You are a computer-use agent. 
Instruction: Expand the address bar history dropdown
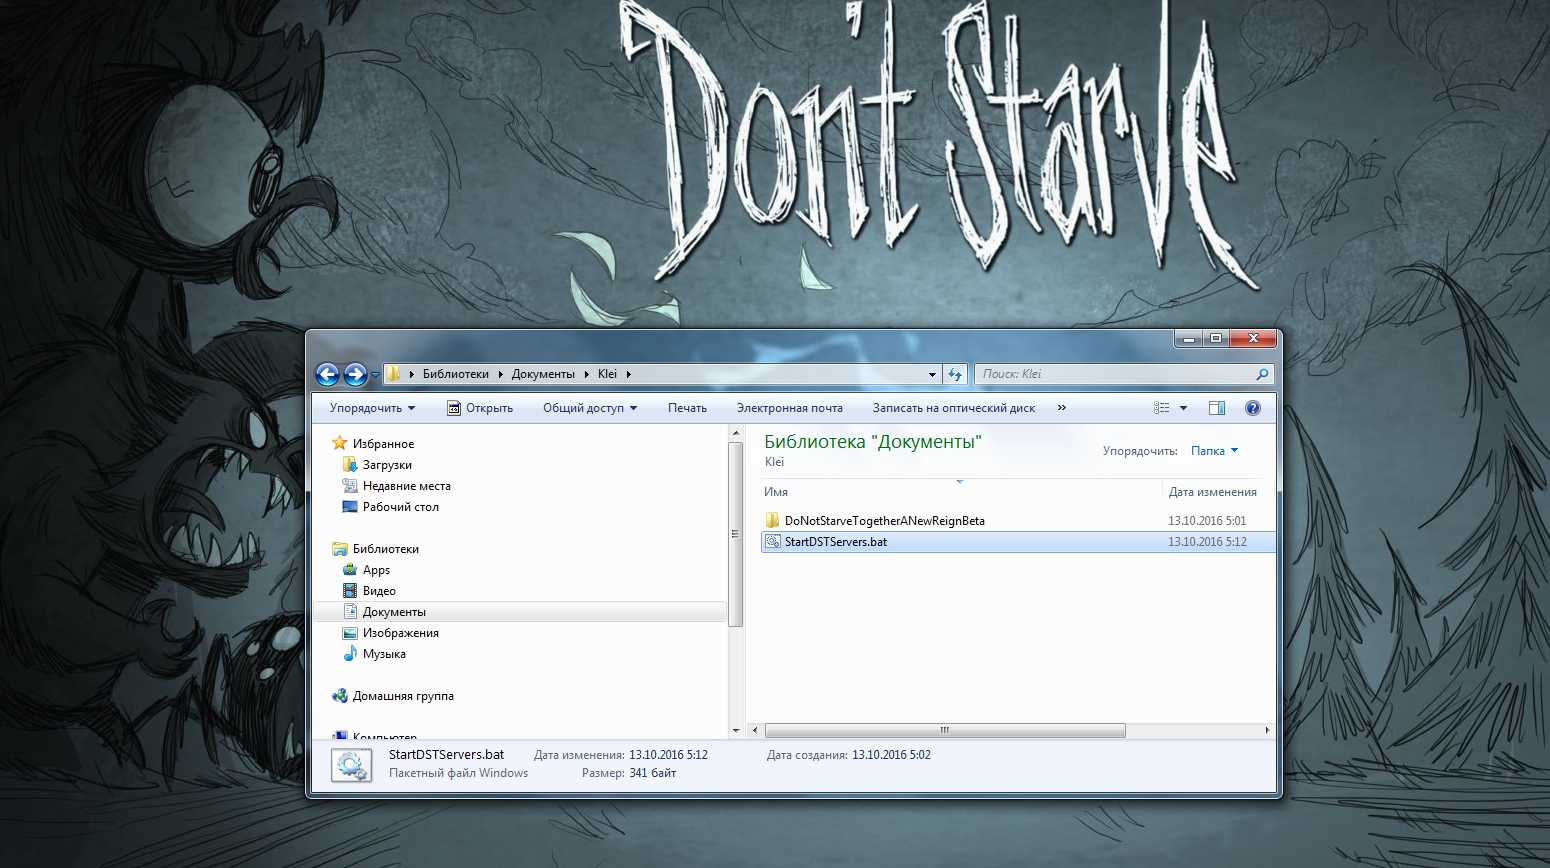(x=932, y=374)
